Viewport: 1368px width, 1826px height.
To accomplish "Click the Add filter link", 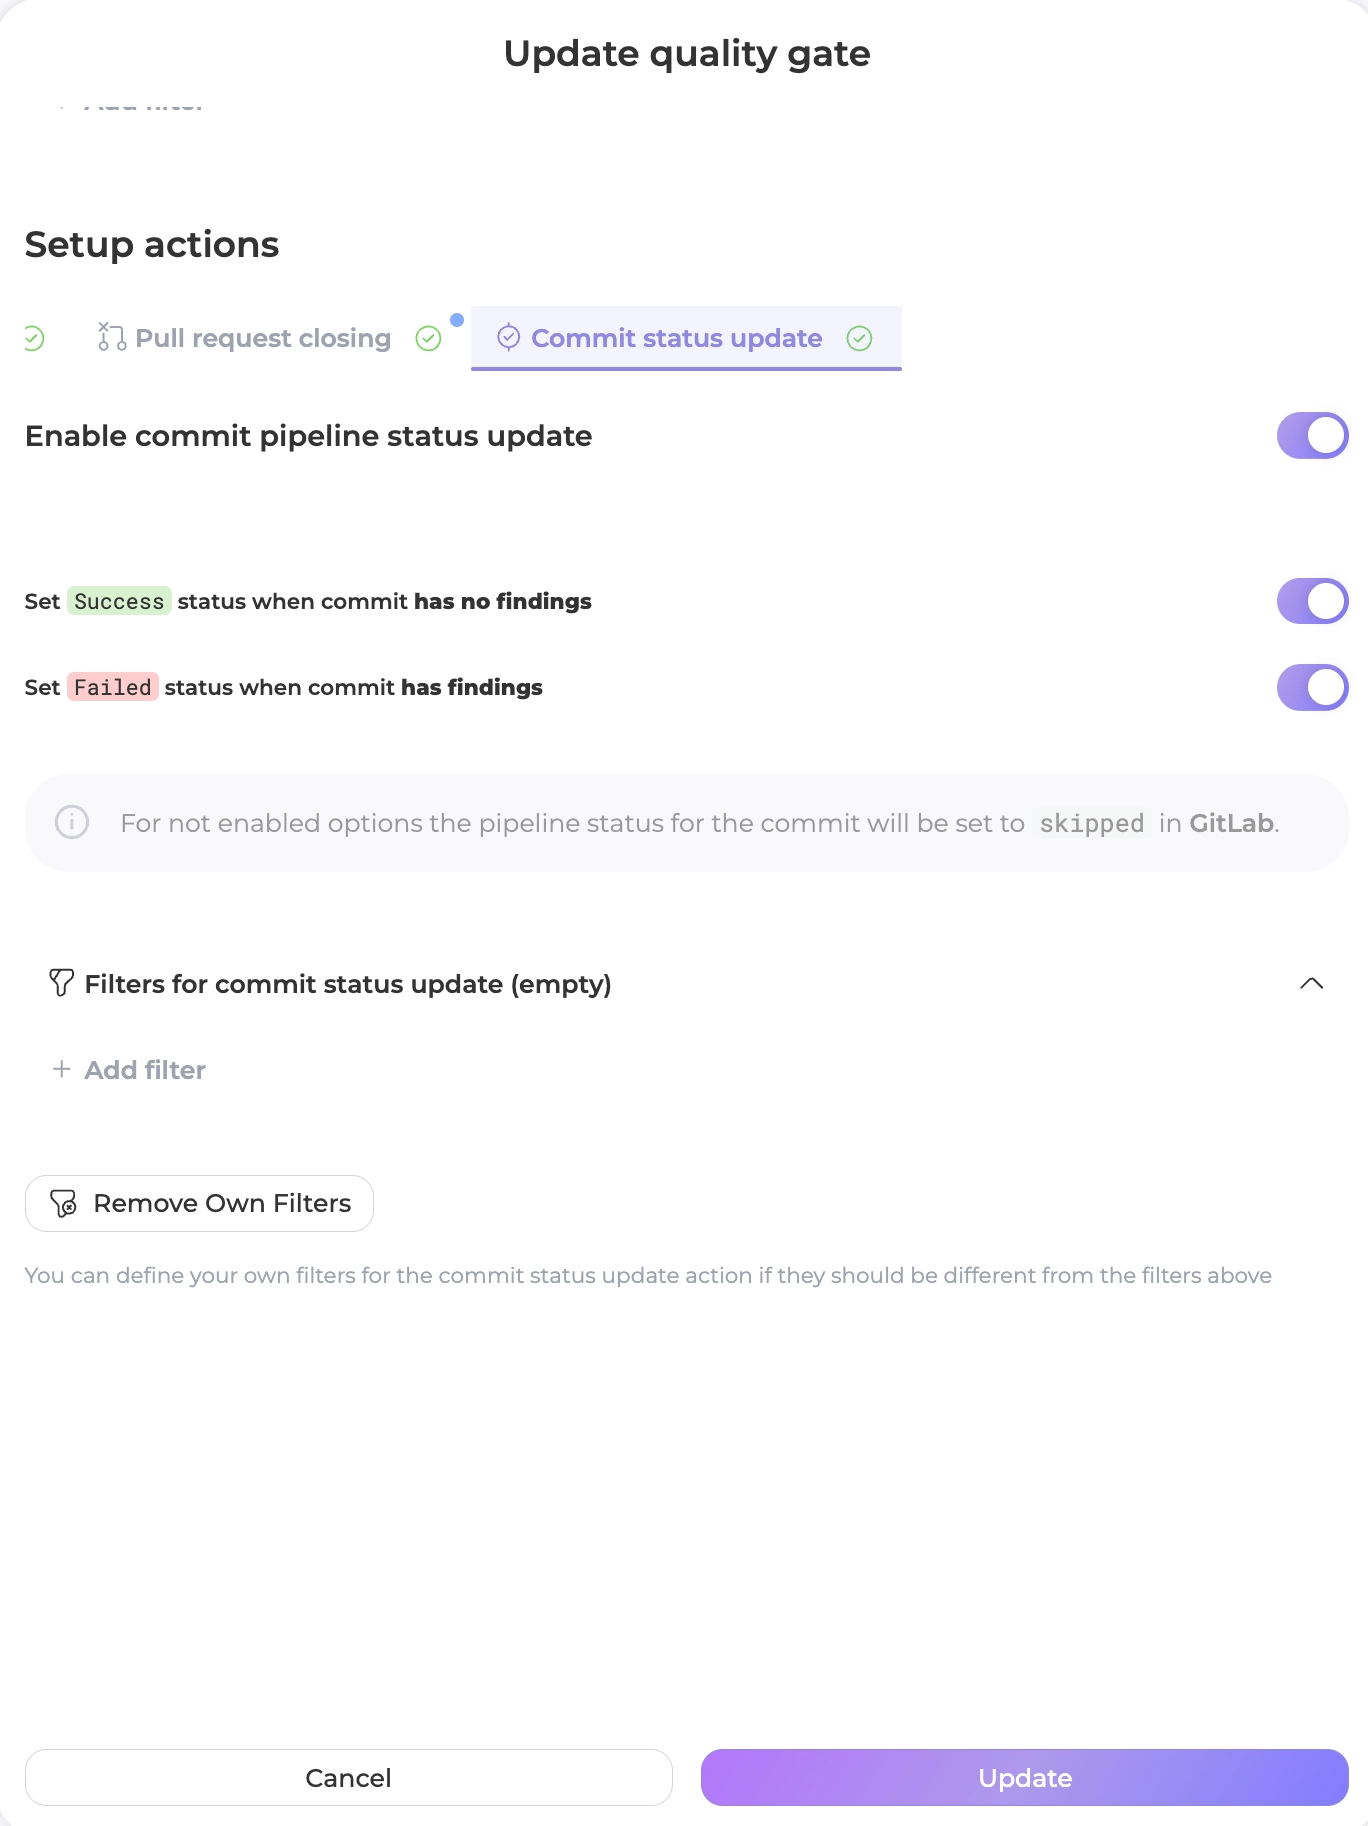I will [145, 1070].
